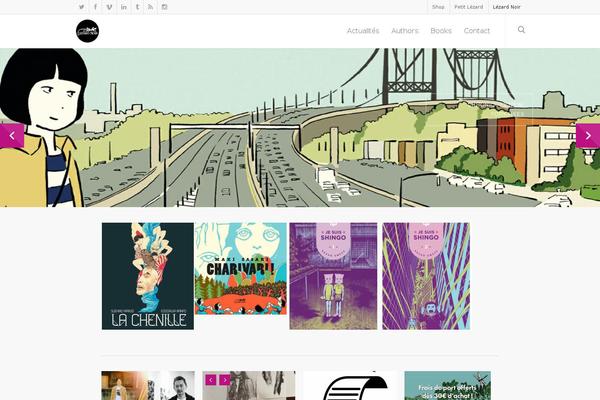The height and width of the screenshot is (400, 600).
Task: Open the Books menu
Action: (441, 31)
